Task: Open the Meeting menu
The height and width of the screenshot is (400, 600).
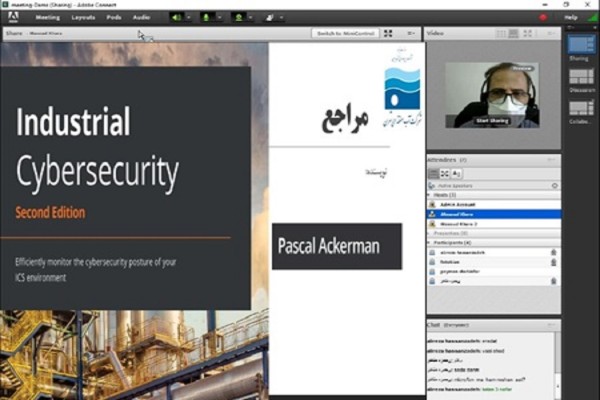Action: pyautogui.click(x=47, y=17)
